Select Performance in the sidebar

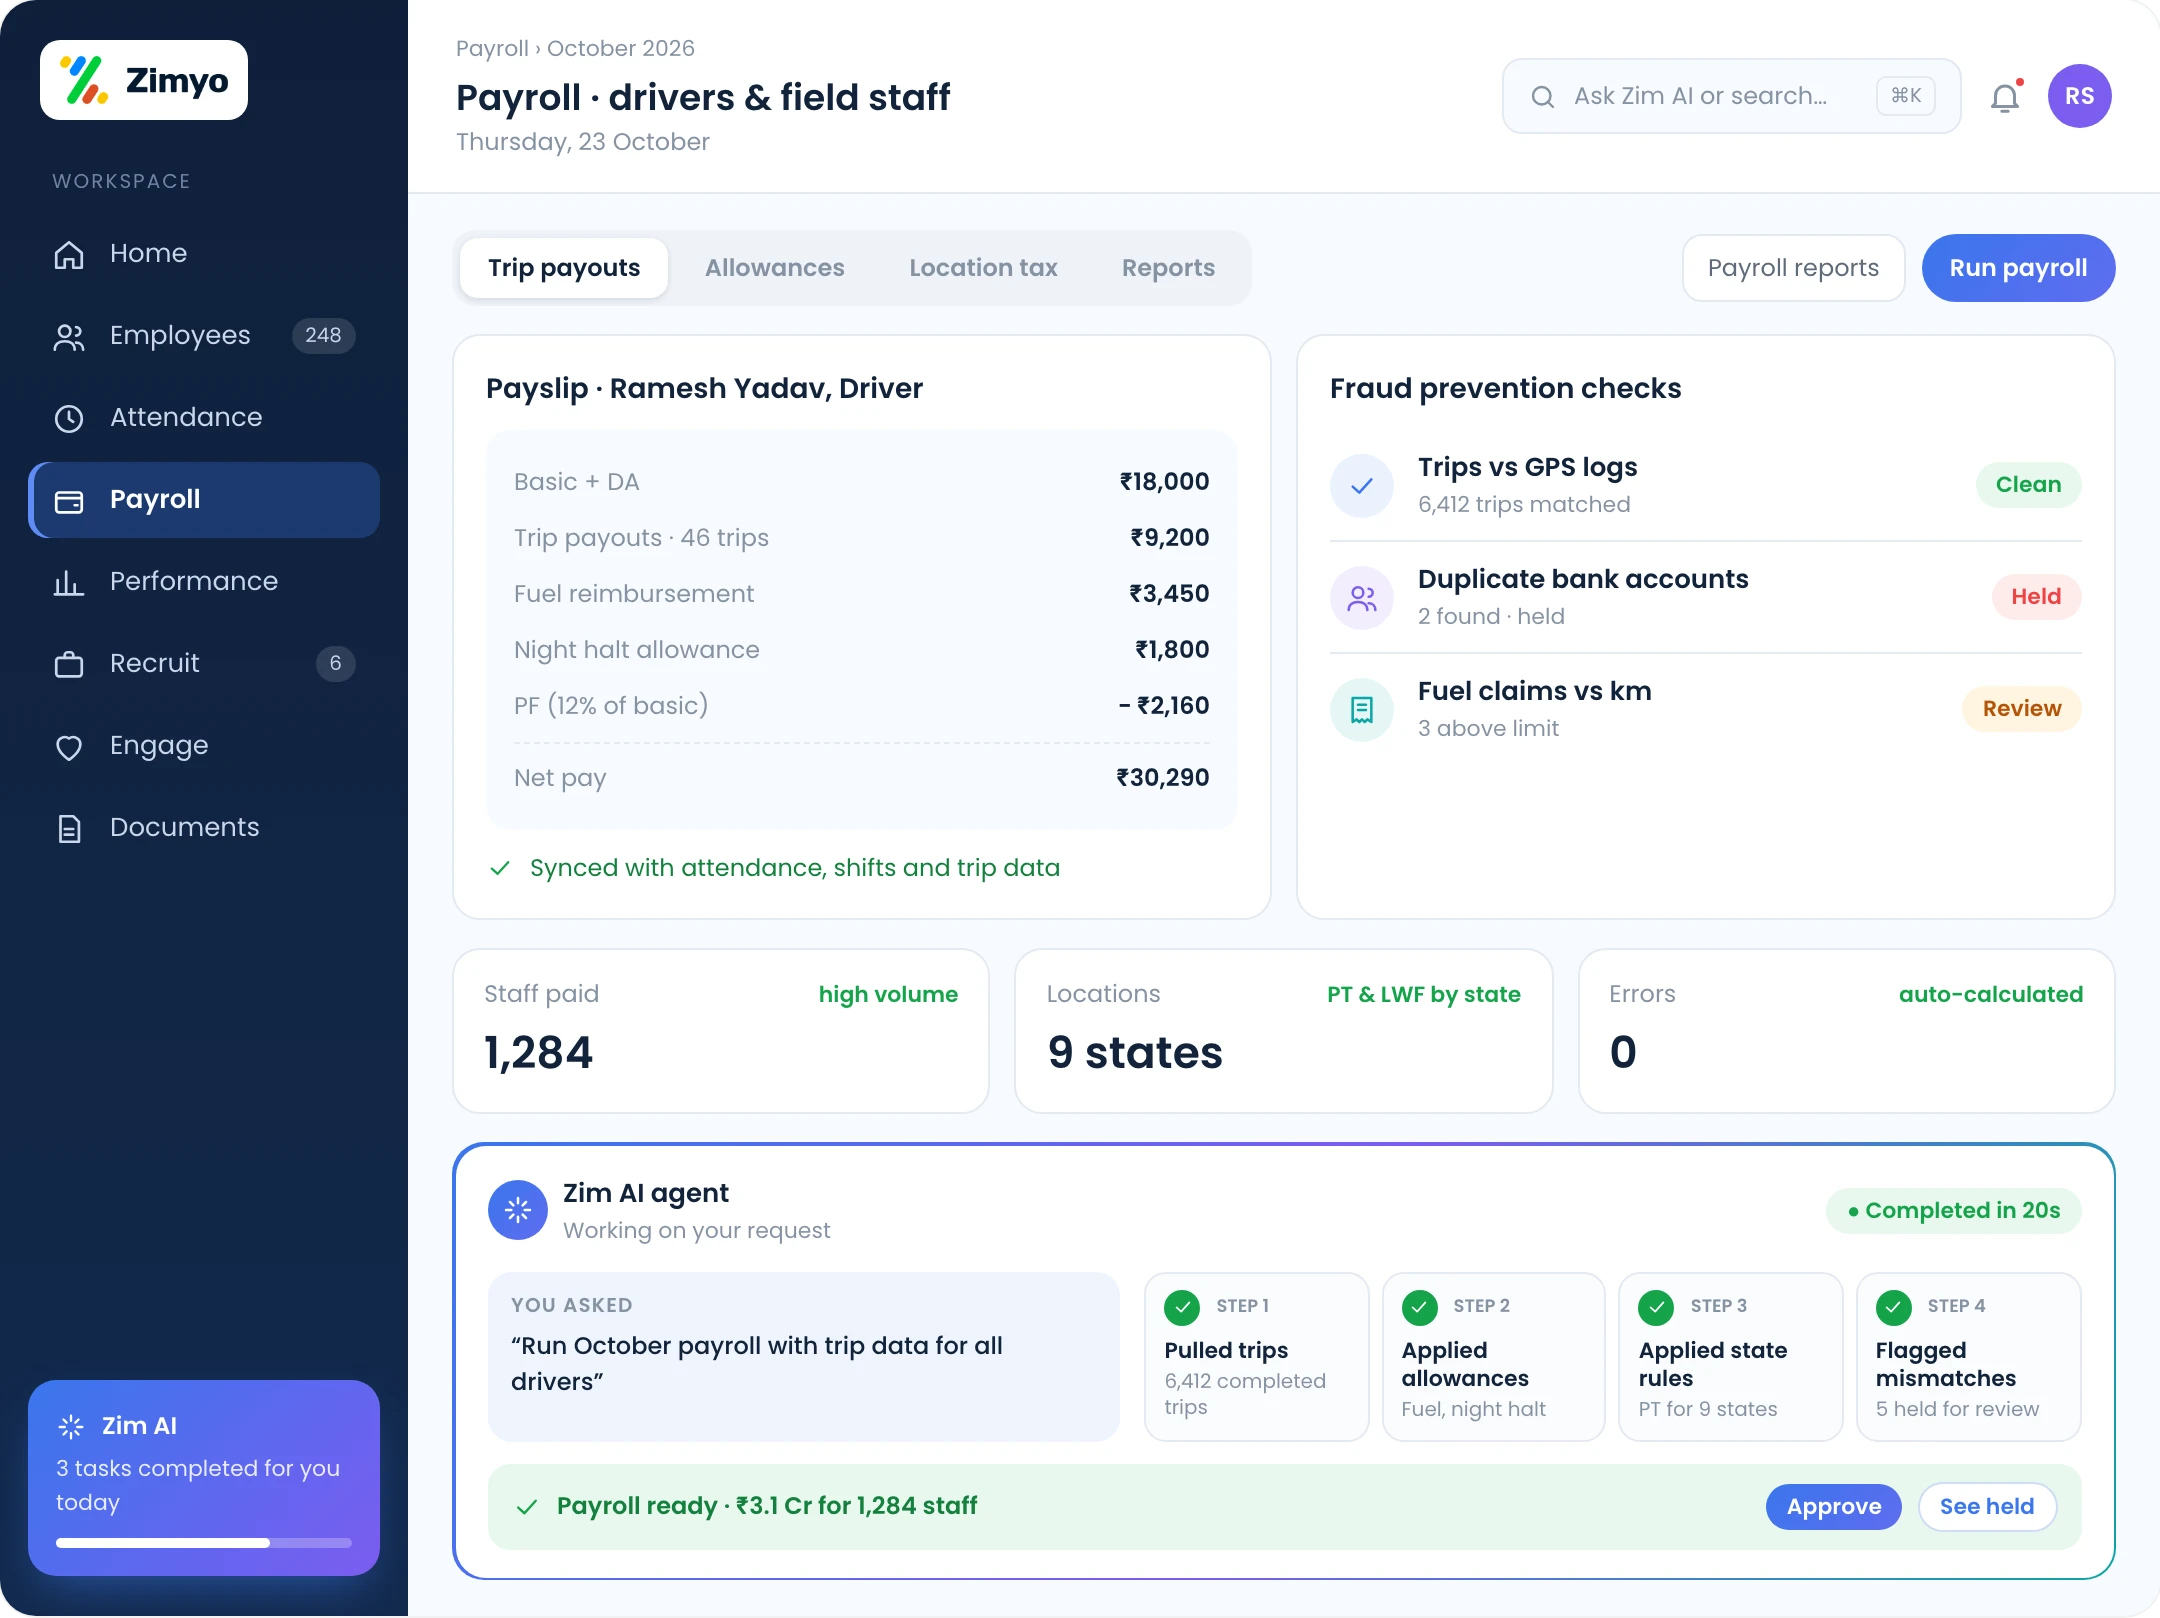(204, 582)
